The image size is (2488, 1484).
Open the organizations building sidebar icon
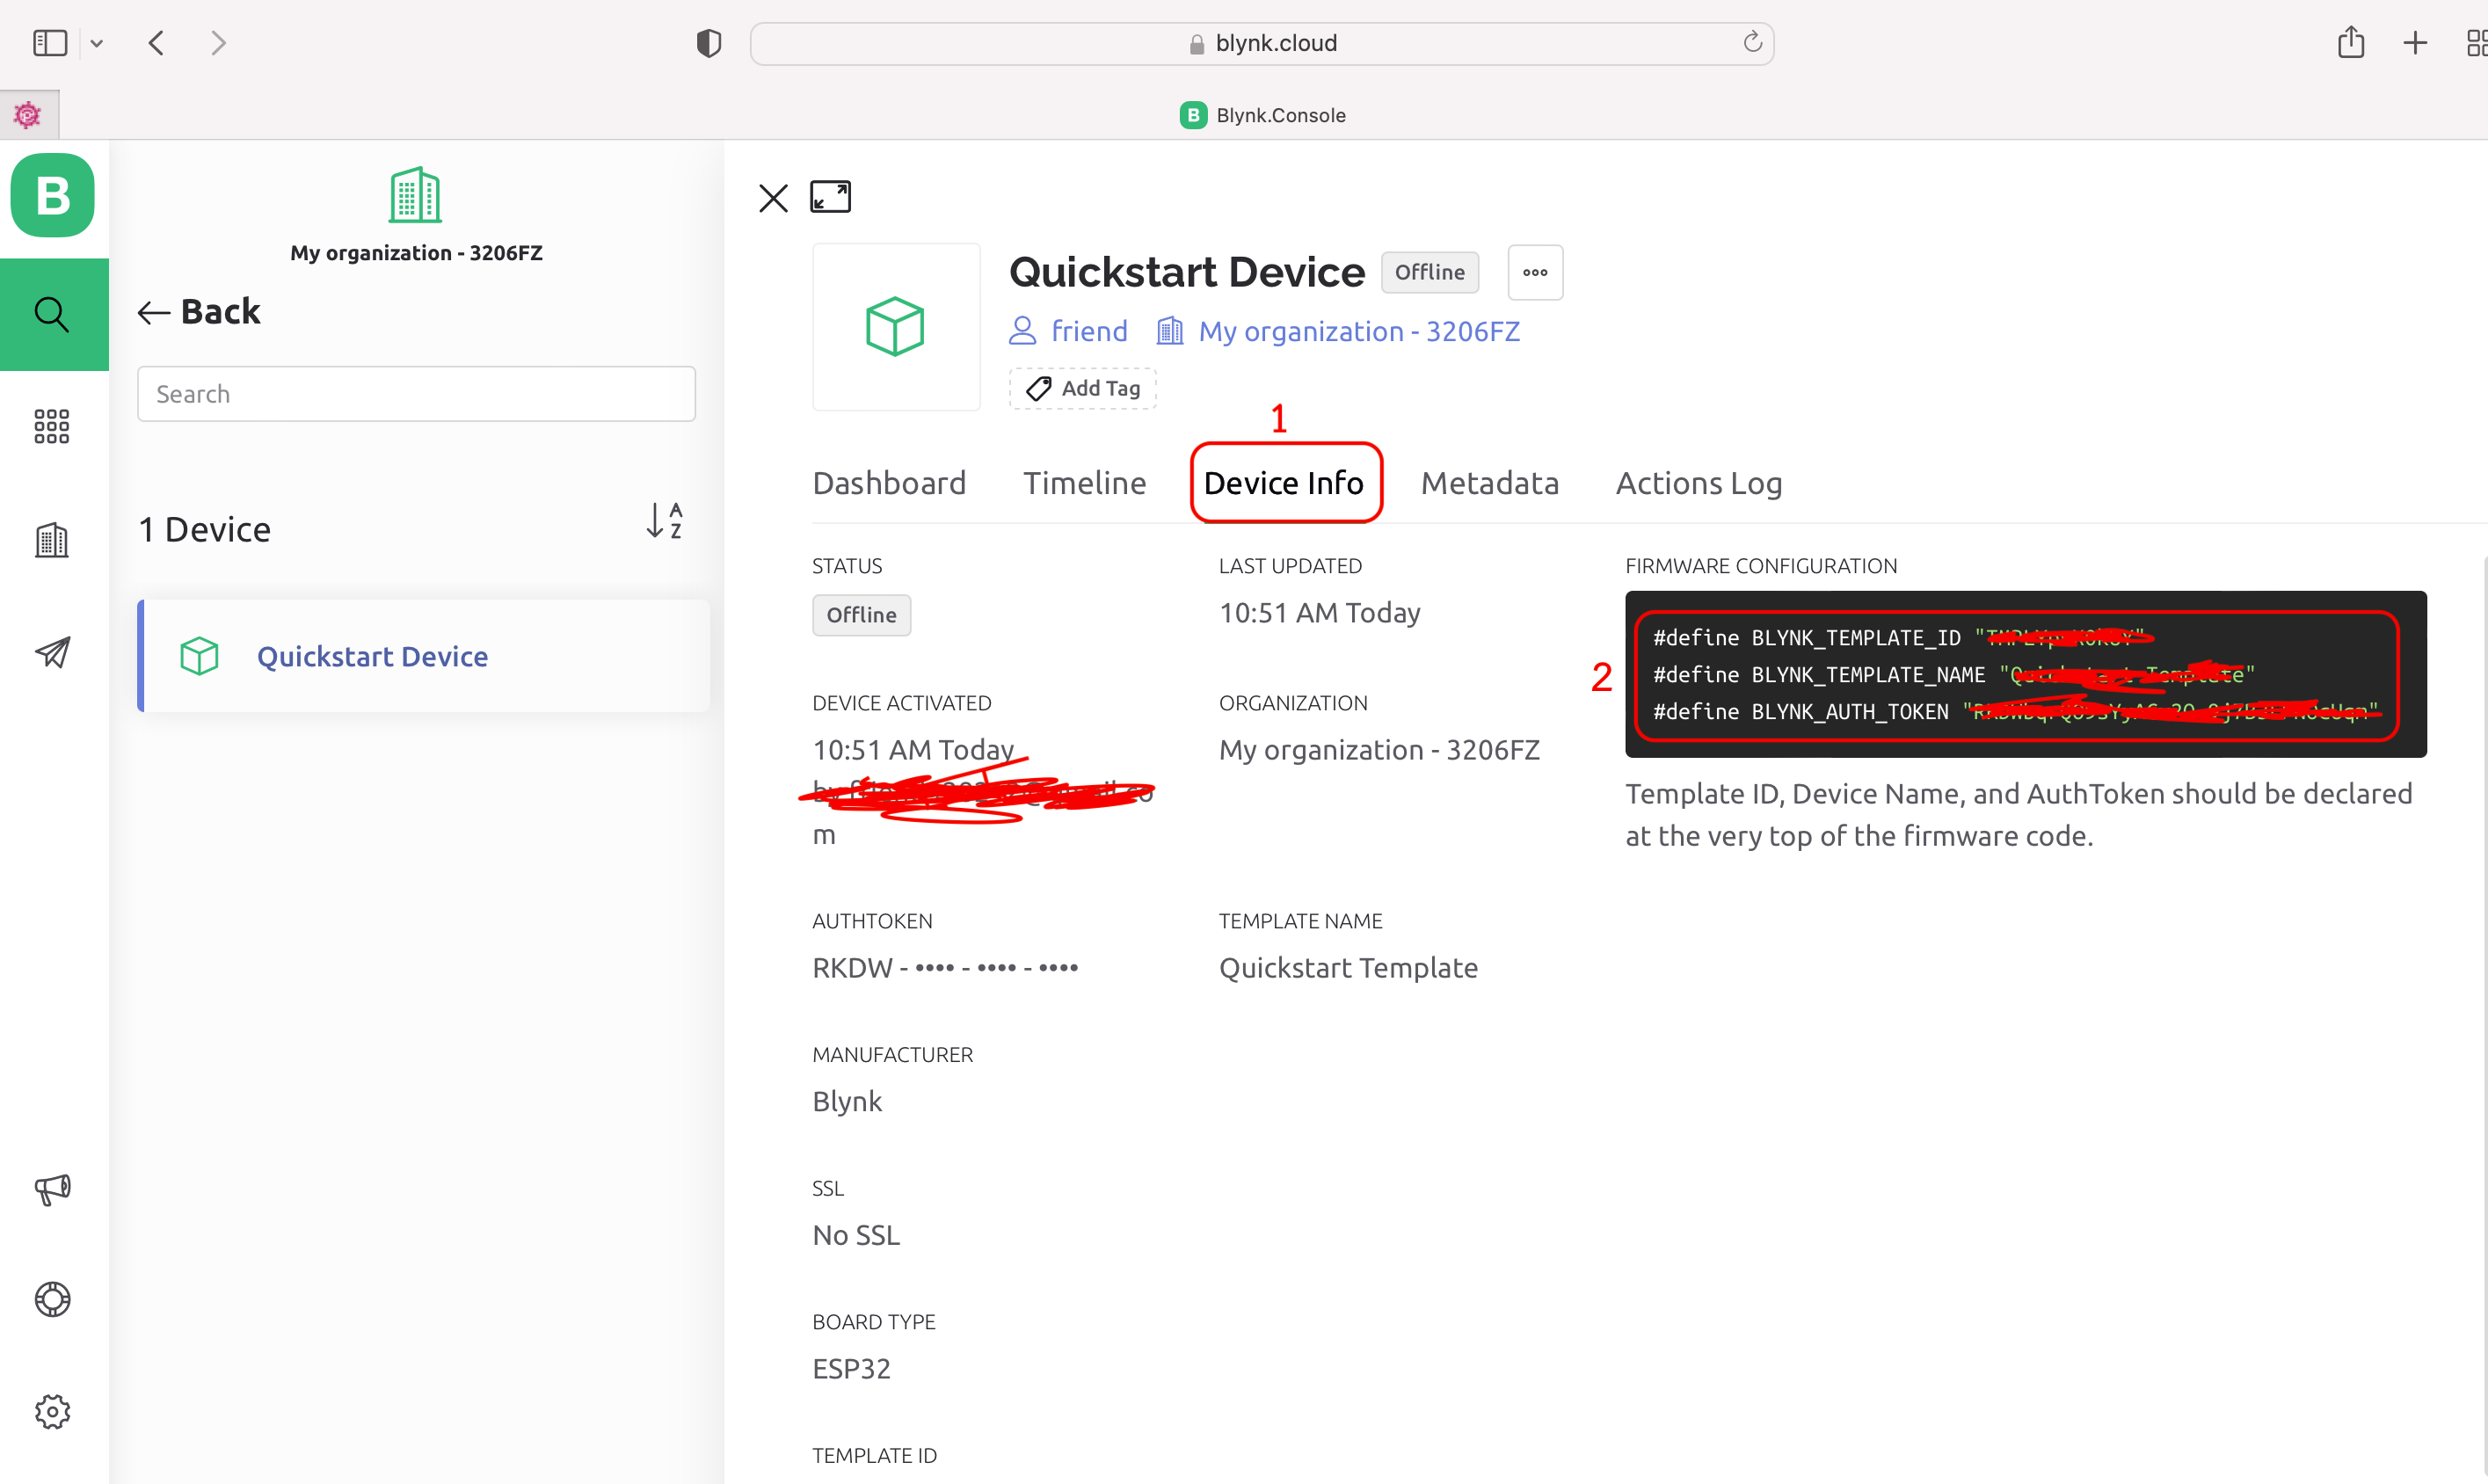pos(52,540)
